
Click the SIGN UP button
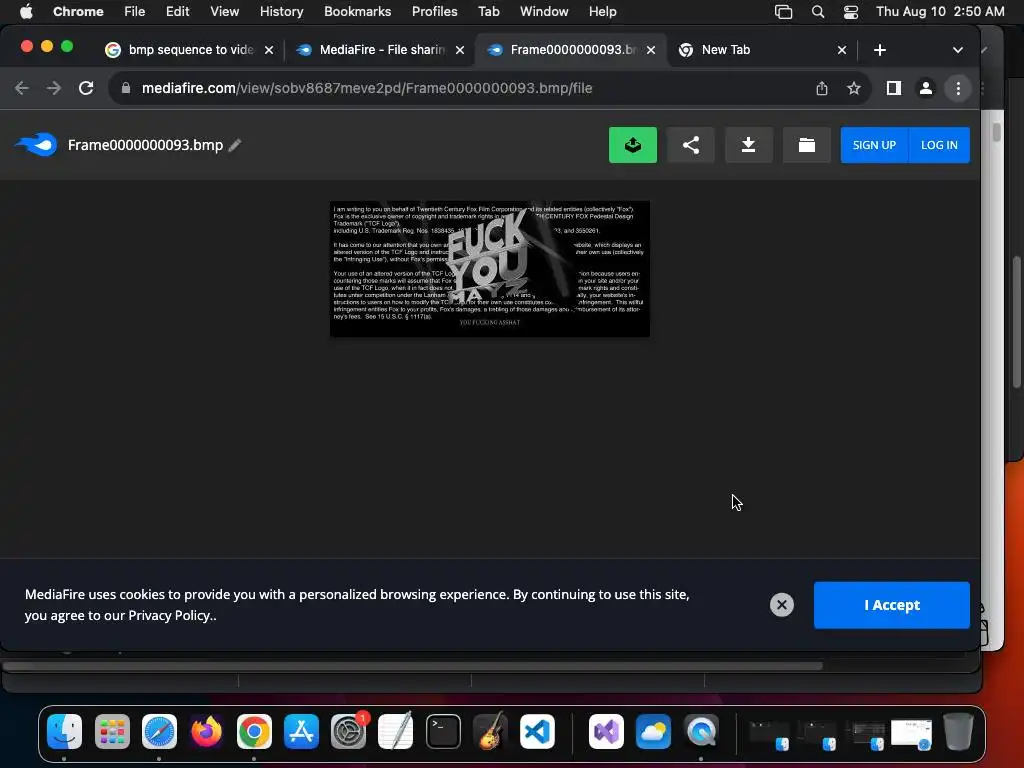pyautogui.click(x=874, y=145)
